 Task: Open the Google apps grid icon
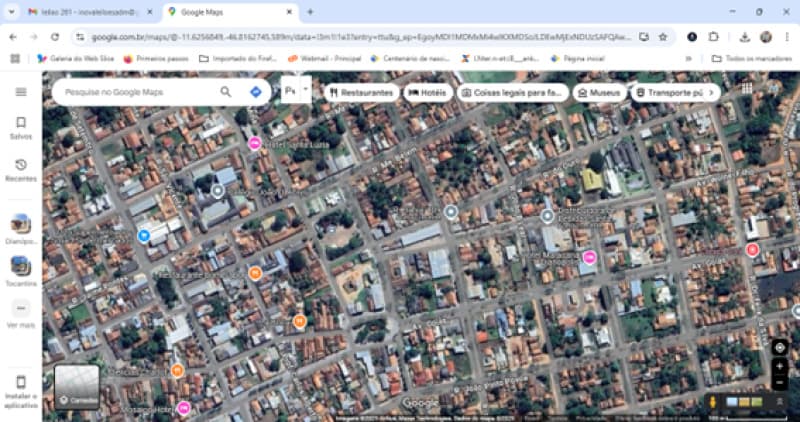747,88
